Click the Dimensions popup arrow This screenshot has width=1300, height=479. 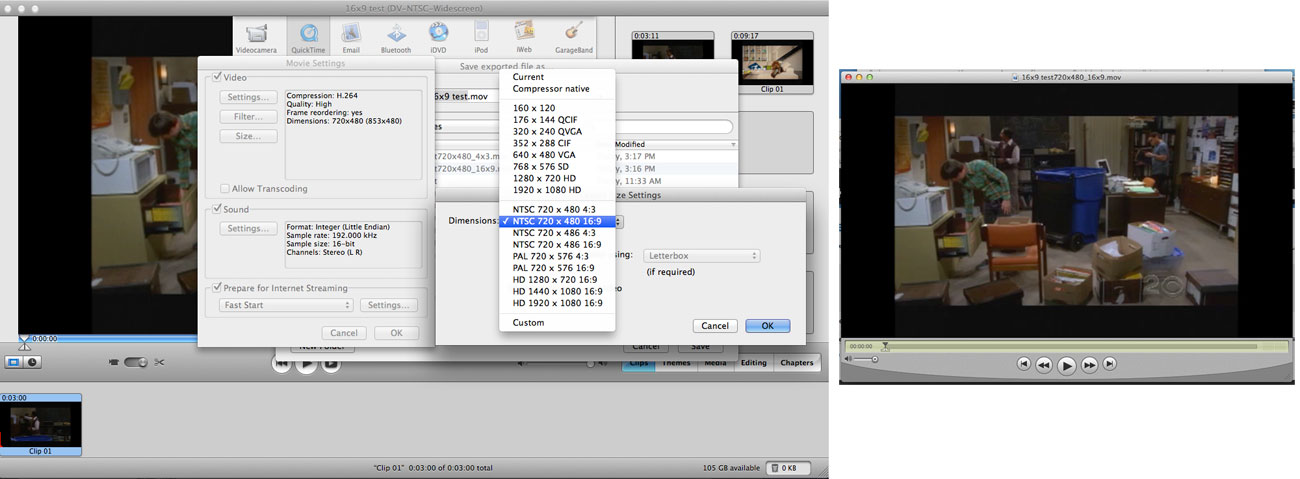tap(620, 221)
